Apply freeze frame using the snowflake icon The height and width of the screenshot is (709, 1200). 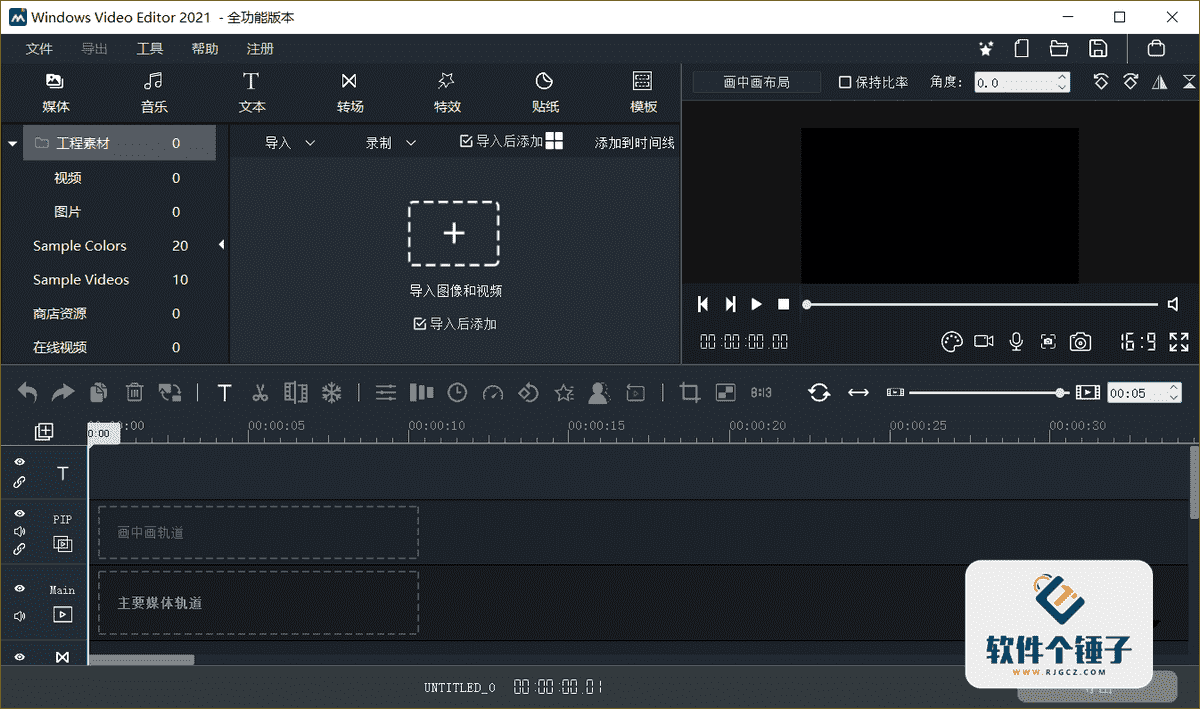tap(332, 392)
